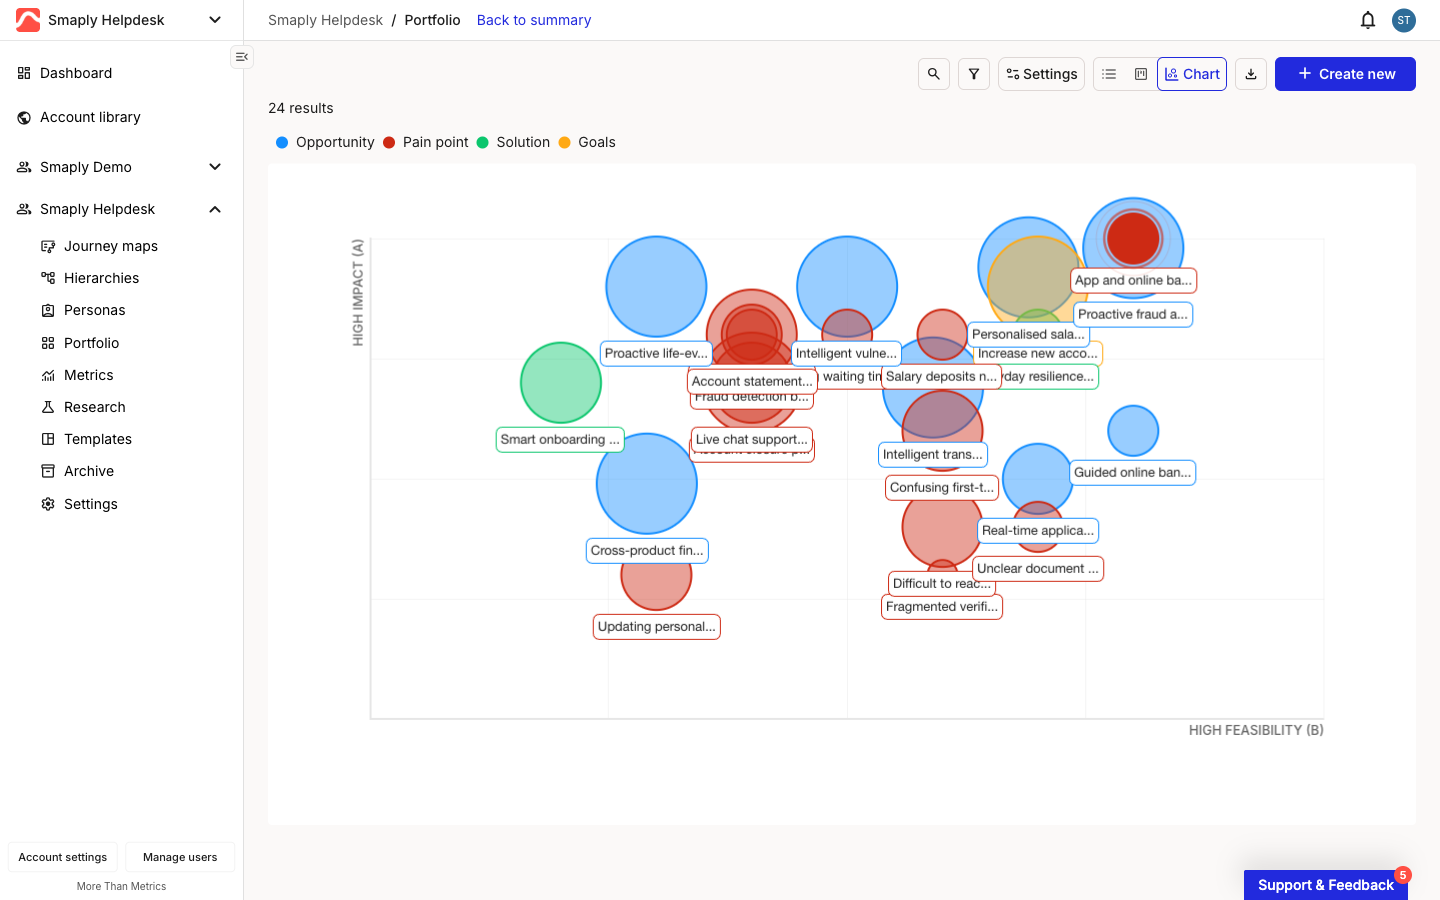Click Create new button
The height and width of the screenshot is (900, 1440).
[x=1345, y=74]
